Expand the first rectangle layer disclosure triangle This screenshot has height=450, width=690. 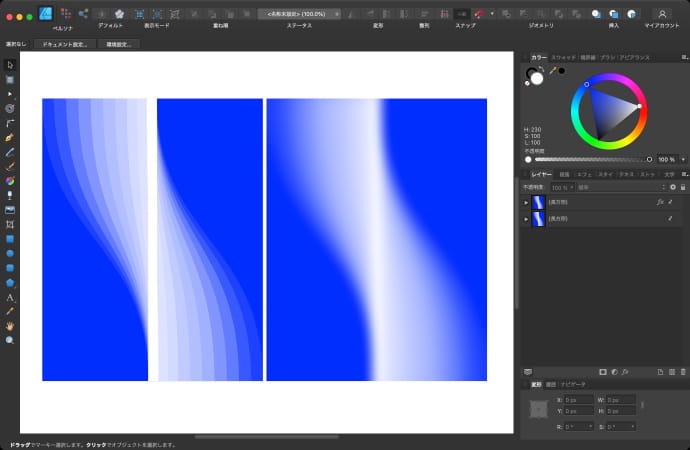(x=526, y=202)
